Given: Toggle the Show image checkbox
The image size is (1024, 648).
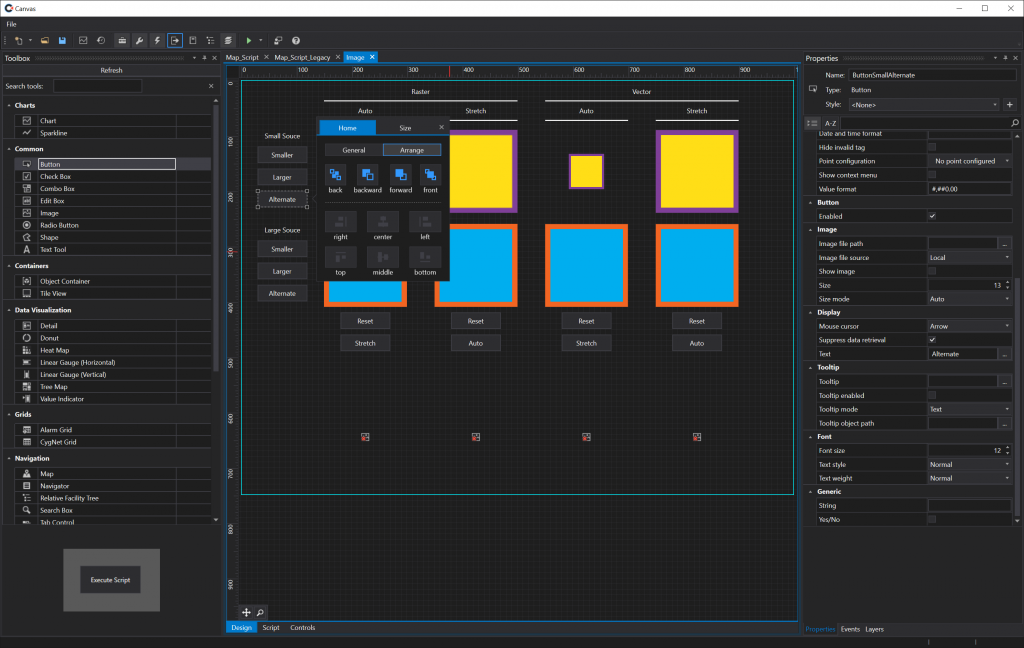Looking at the screenshot, I should tap(932, 271).
